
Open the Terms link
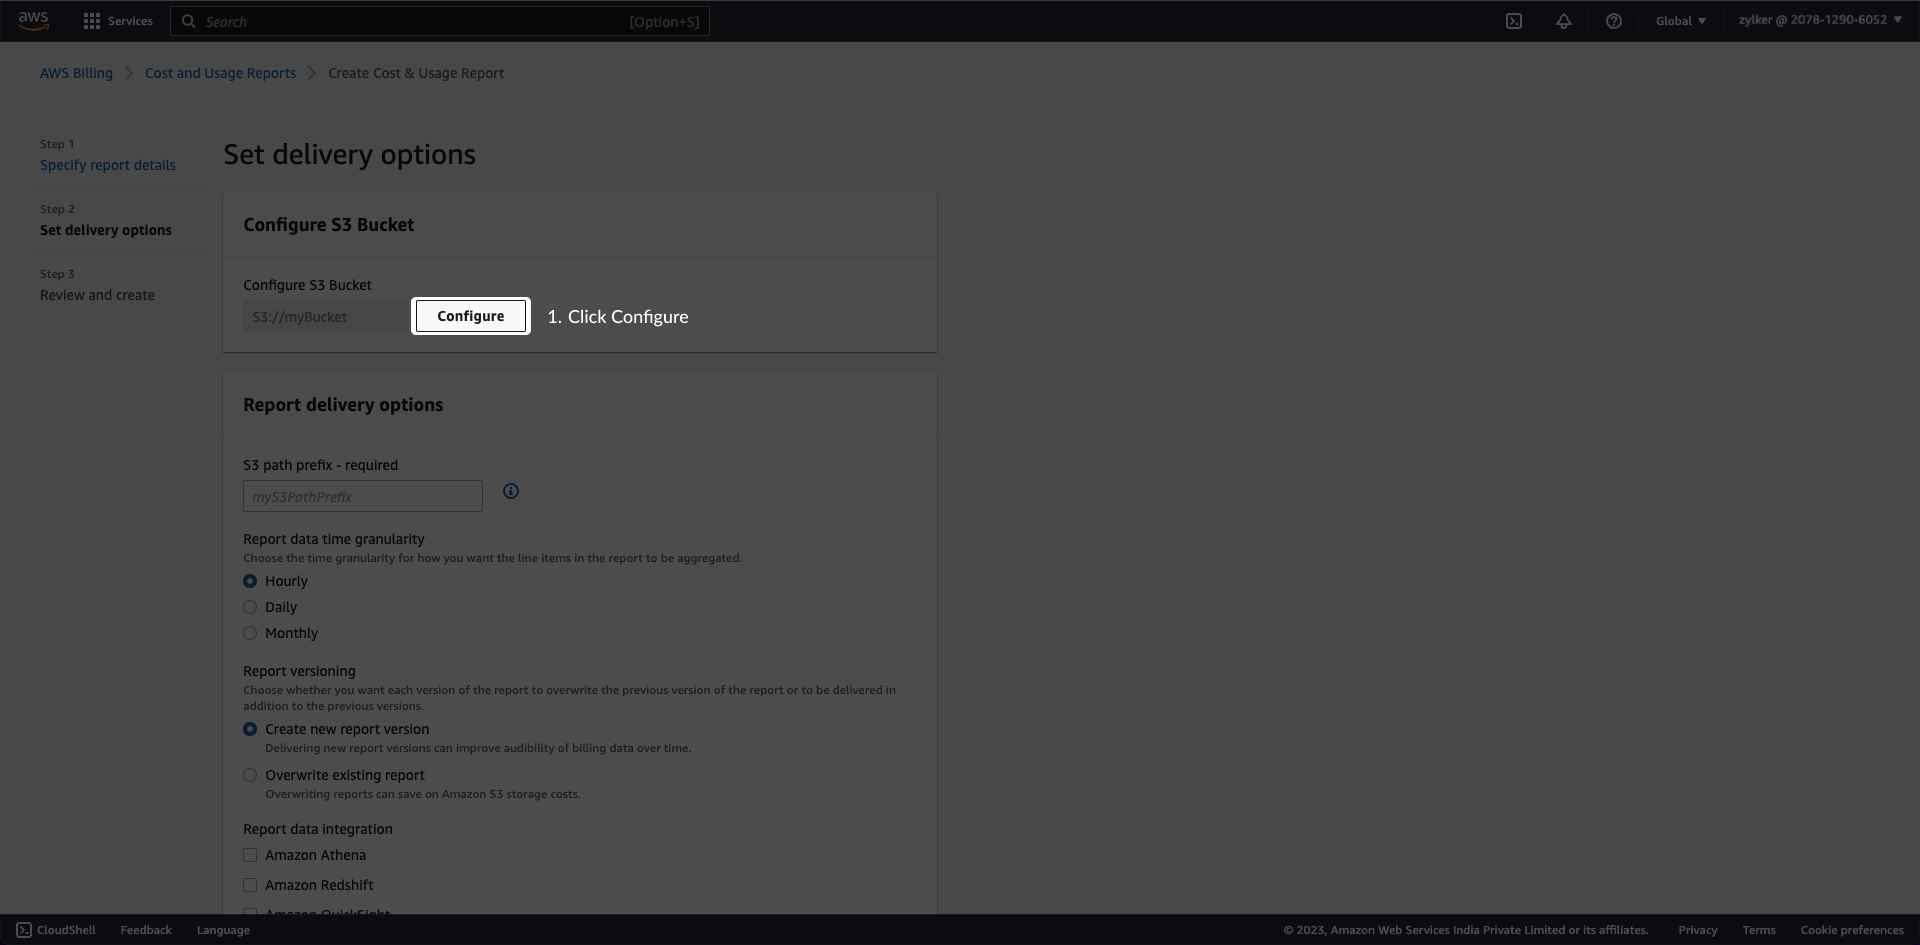[1759, 930]
